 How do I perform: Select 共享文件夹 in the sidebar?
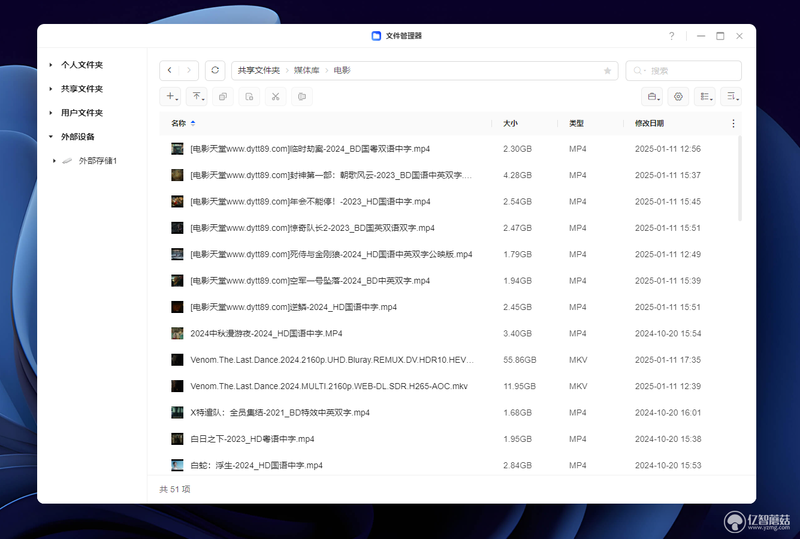click(x=82, y=89)
